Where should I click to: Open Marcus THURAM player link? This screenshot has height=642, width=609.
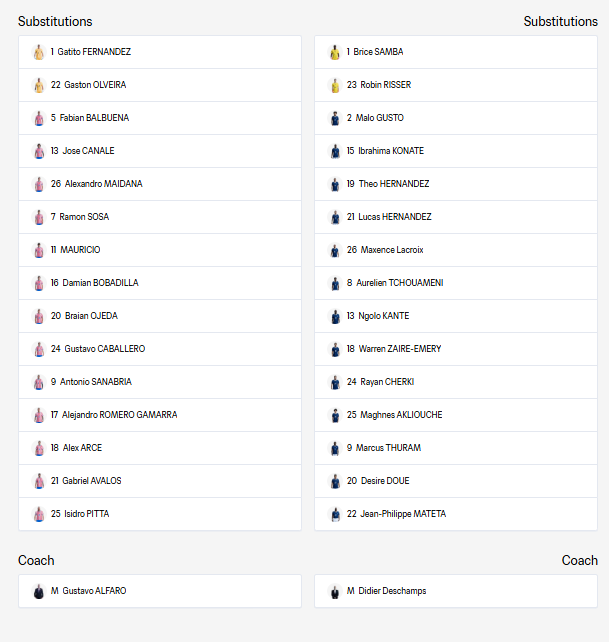coord(384,448)
